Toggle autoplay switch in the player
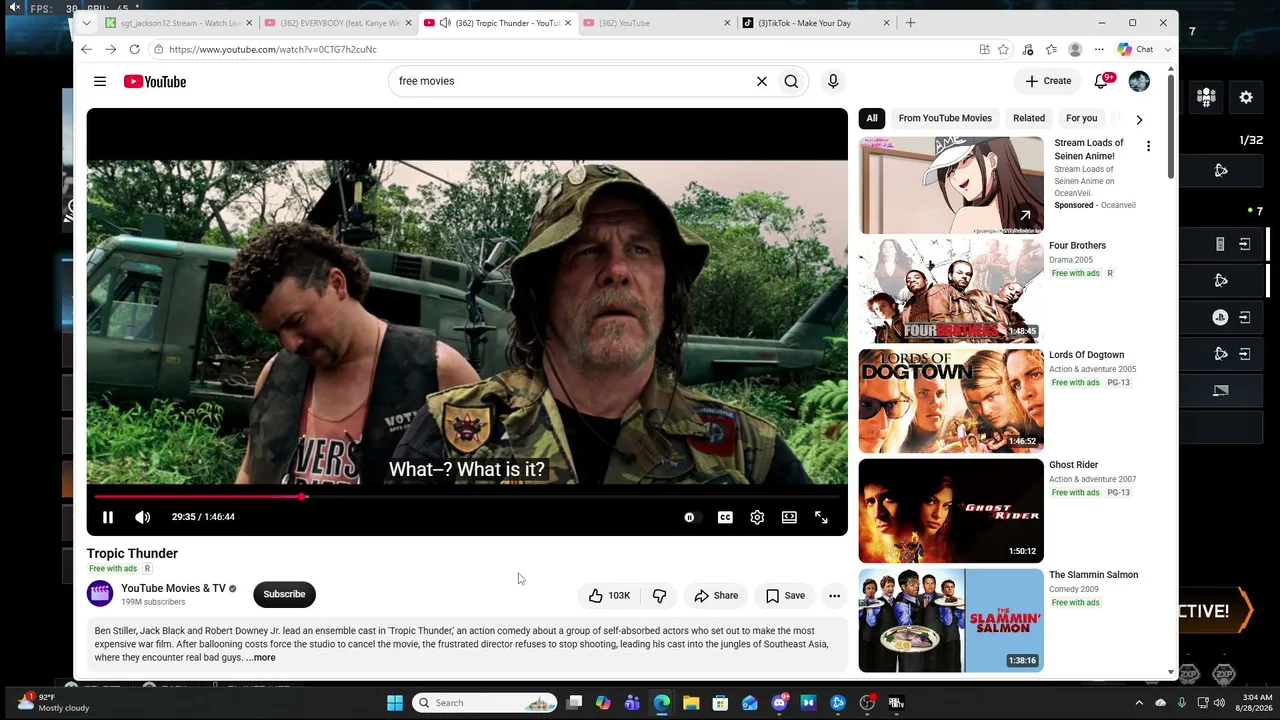Image resolution: width=1280 pixels, height=720 pixels. [690, 517]
